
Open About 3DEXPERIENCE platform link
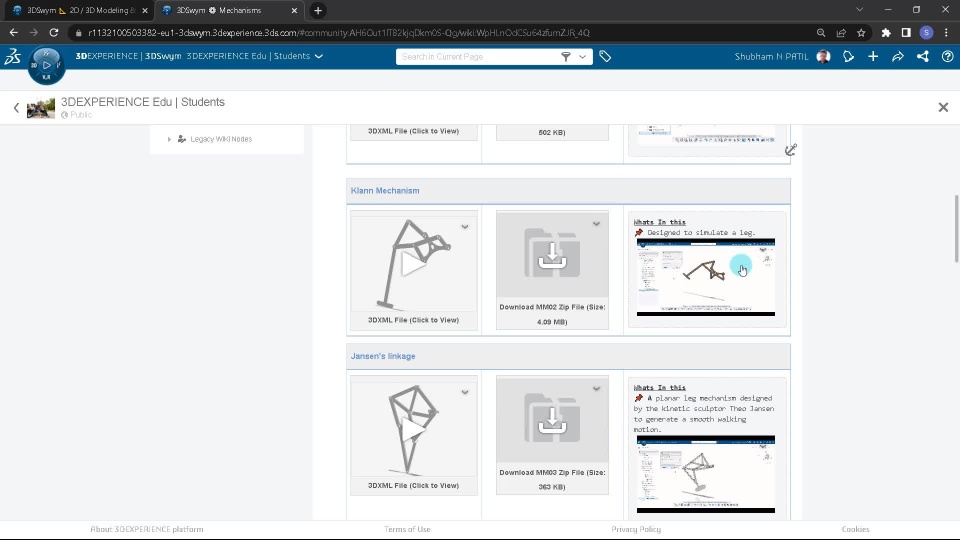click(146, 529)
